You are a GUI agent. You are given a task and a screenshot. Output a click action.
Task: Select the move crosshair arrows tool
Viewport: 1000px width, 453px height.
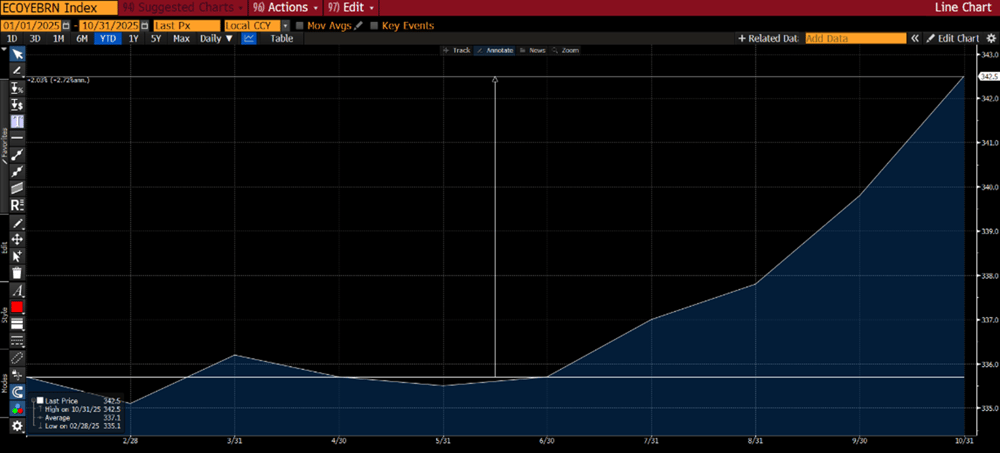tap(17, 239)
